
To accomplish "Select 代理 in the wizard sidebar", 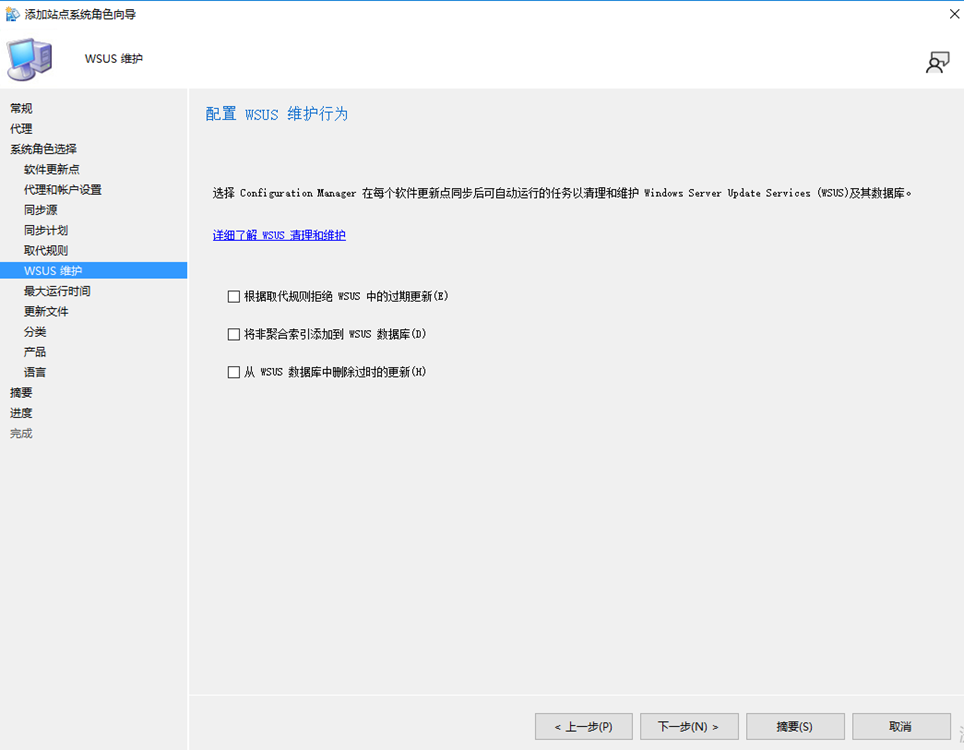I will coord(22,128).
